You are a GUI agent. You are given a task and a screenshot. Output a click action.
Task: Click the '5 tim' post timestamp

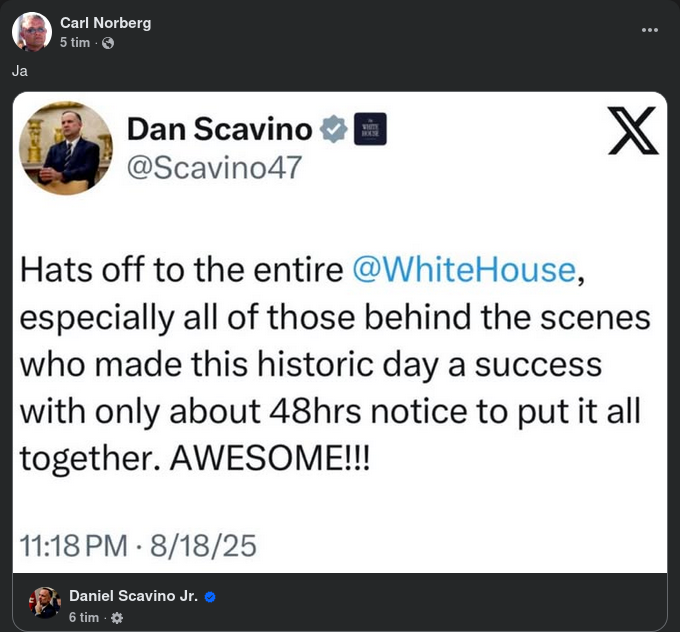click(x=74, y=43)
